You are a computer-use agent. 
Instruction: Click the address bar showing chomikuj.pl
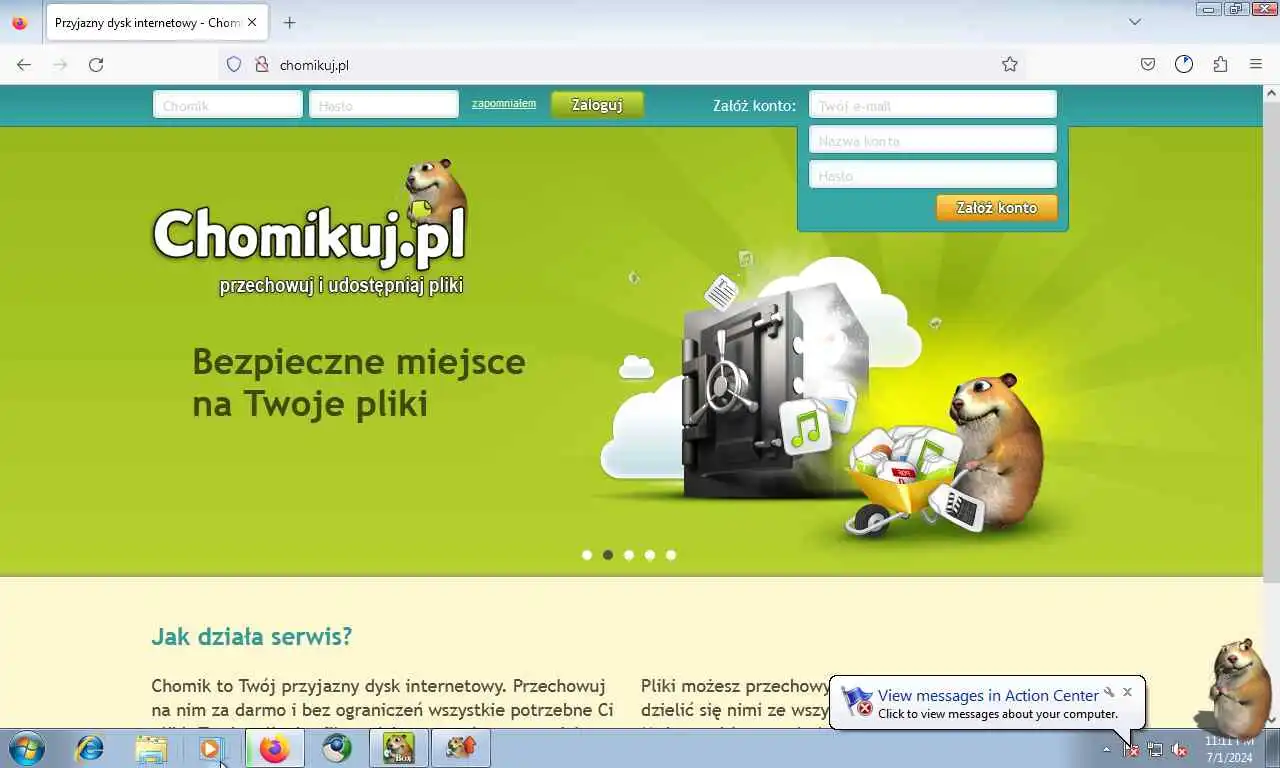(x=620, y=65)
